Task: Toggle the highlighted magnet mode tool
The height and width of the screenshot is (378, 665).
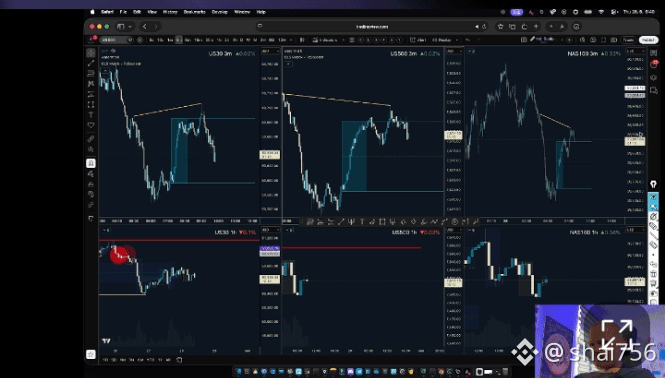Action: point(91,163)
